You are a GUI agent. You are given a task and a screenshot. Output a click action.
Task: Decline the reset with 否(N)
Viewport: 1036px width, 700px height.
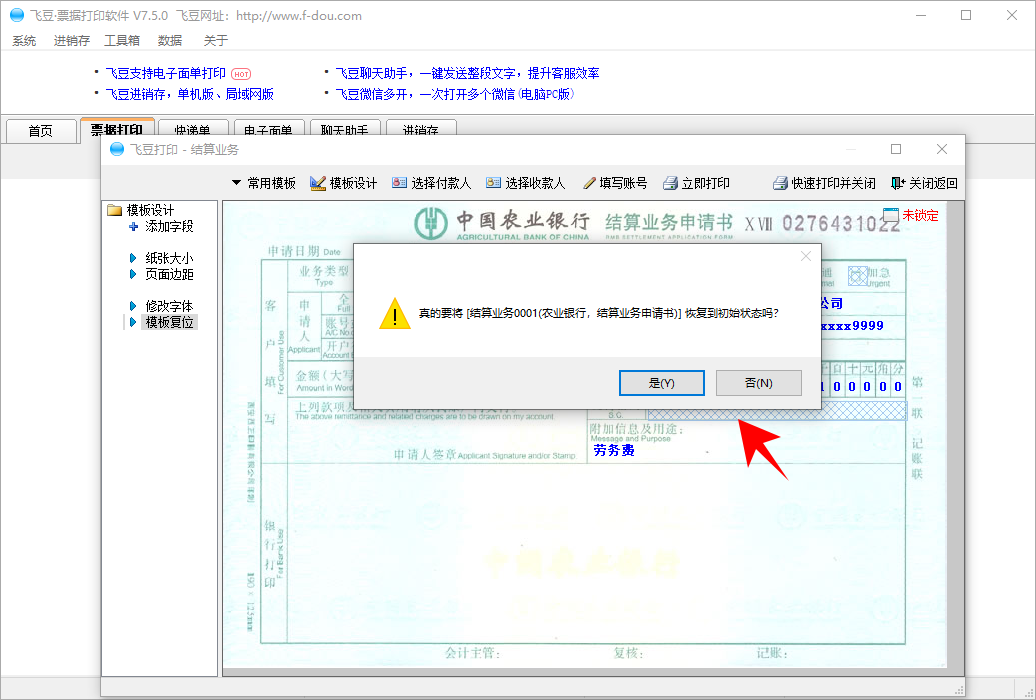point(758,383)
